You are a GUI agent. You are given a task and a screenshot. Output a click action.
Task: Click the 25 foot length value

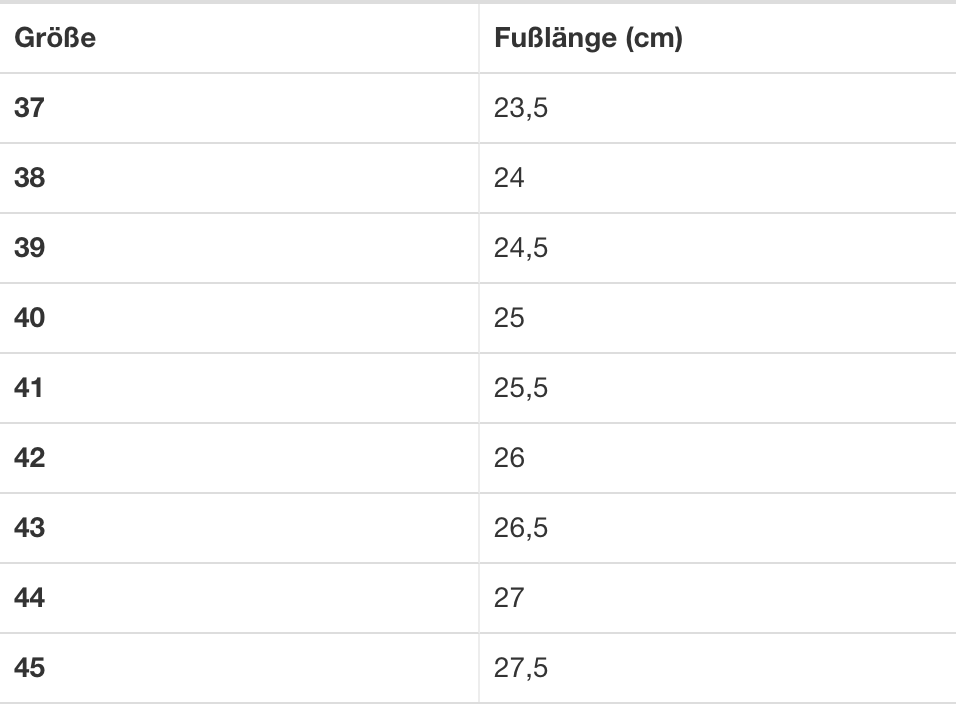pyautogui.click(x=509, y=318)
